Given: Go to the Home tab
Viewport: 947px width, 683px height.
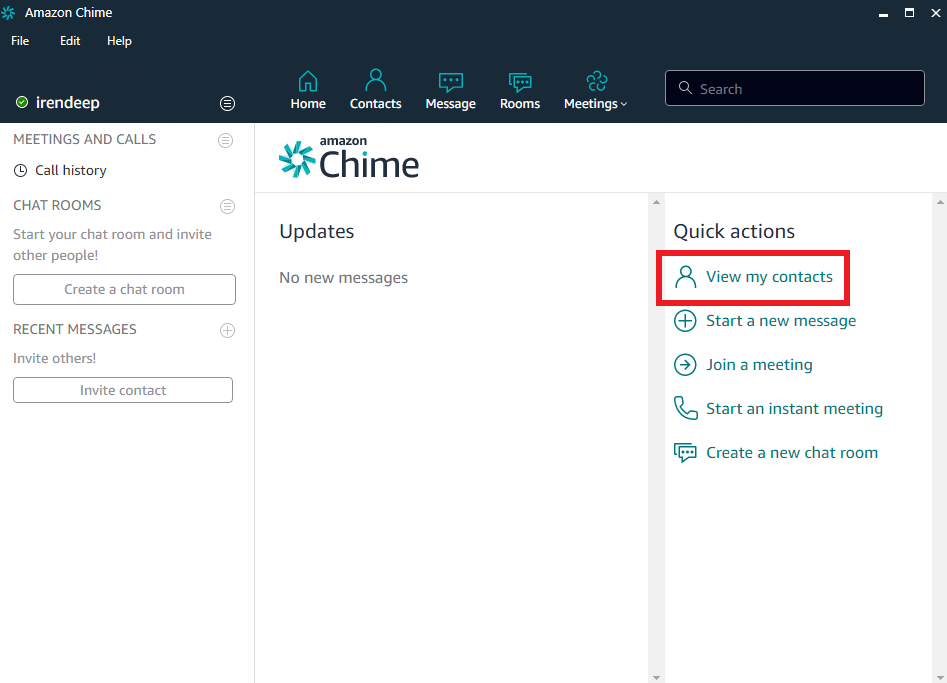Looking at the screenshot, I should [308, 91].
